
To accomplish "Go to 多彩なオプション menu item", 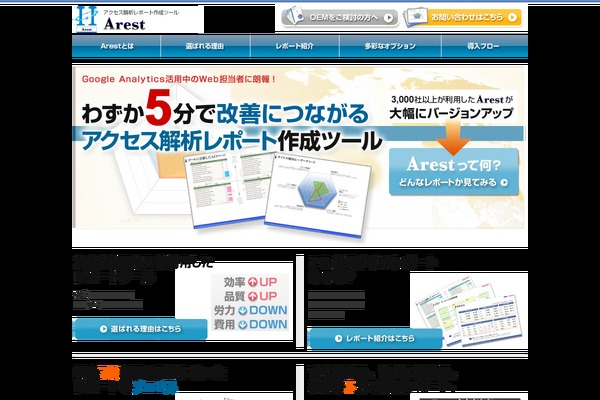I will pos(390,46).
